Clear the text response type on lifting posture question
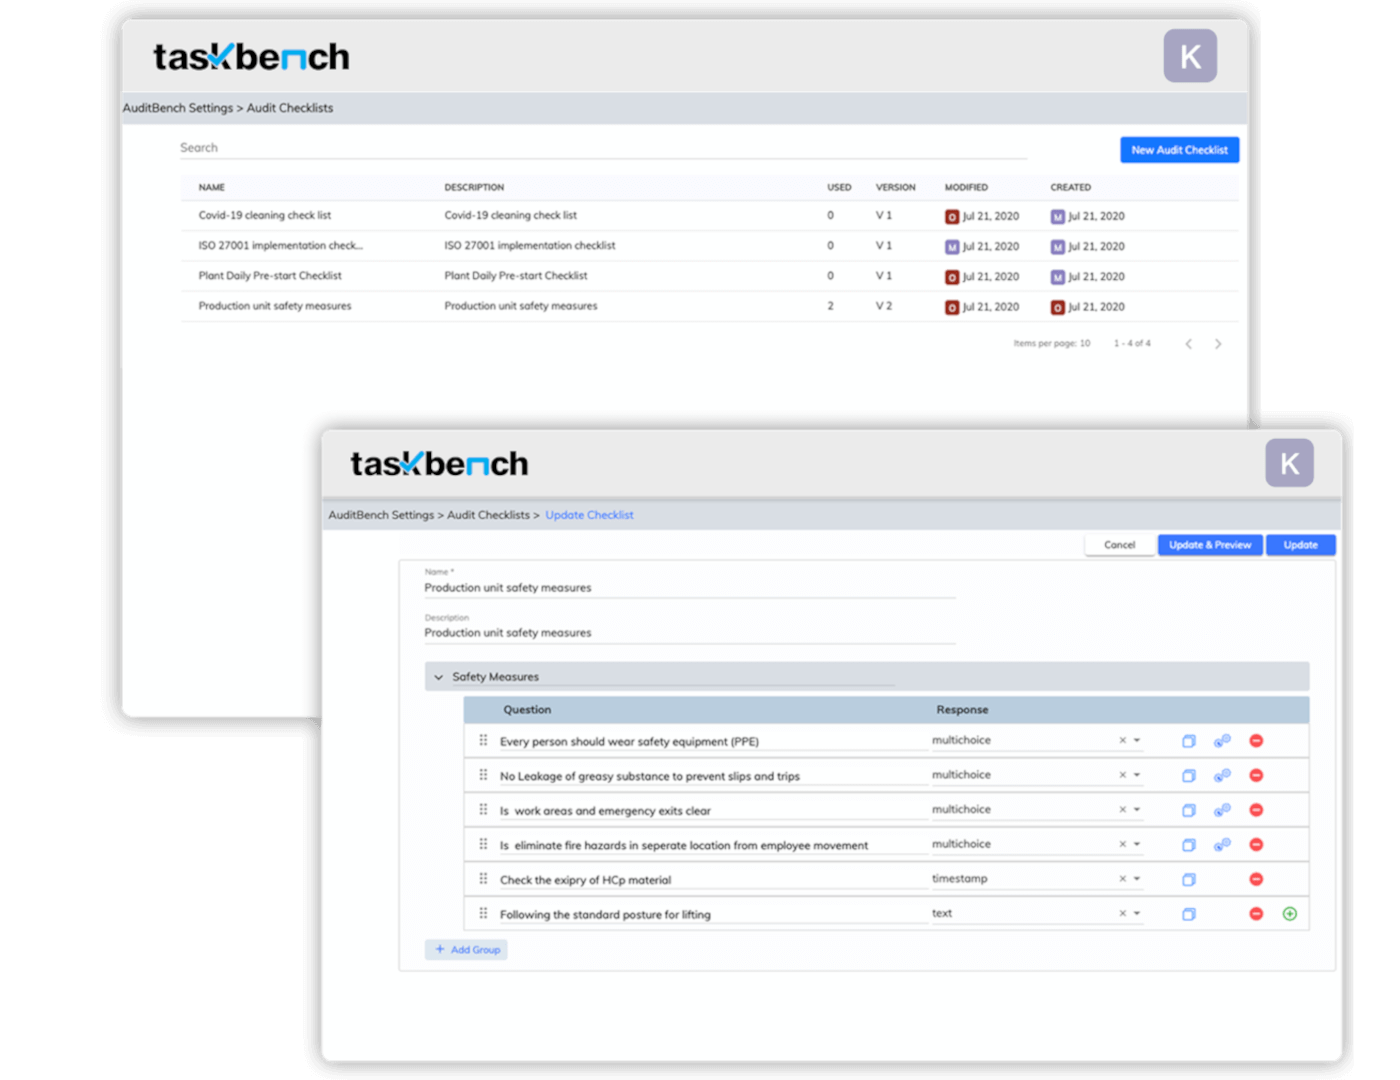This screenshot has width=1400, height=1080. point(1122,913)
